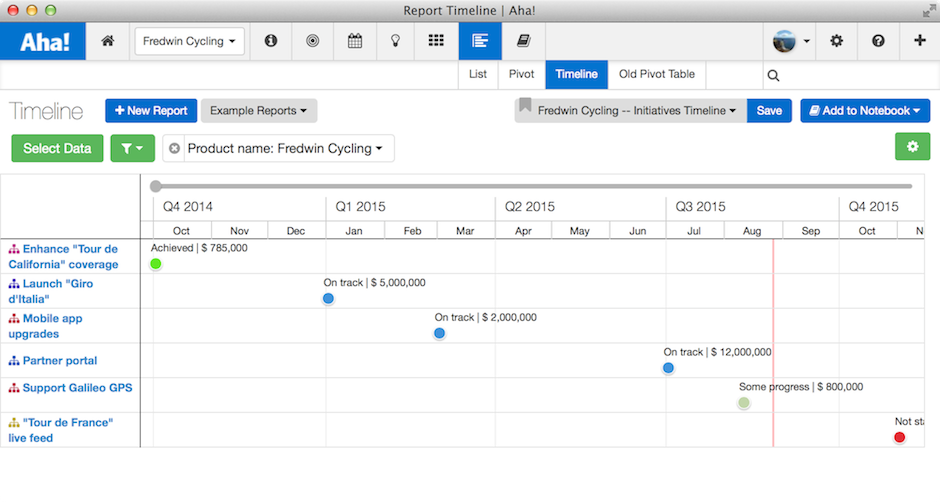The width and height of the screenshot is (940, 502).
Task: Open green timeline settings gear button
Action: 912,146
